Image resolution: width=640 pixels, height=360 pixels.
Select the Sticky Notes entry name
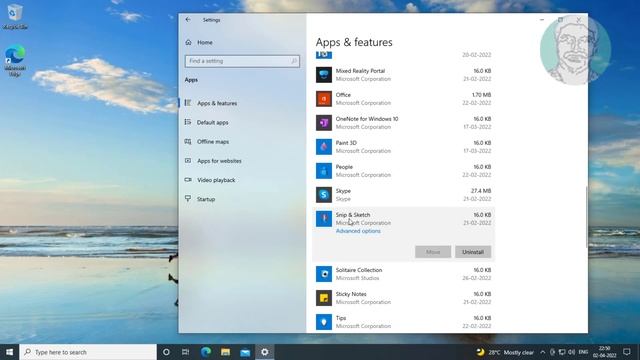351,294
